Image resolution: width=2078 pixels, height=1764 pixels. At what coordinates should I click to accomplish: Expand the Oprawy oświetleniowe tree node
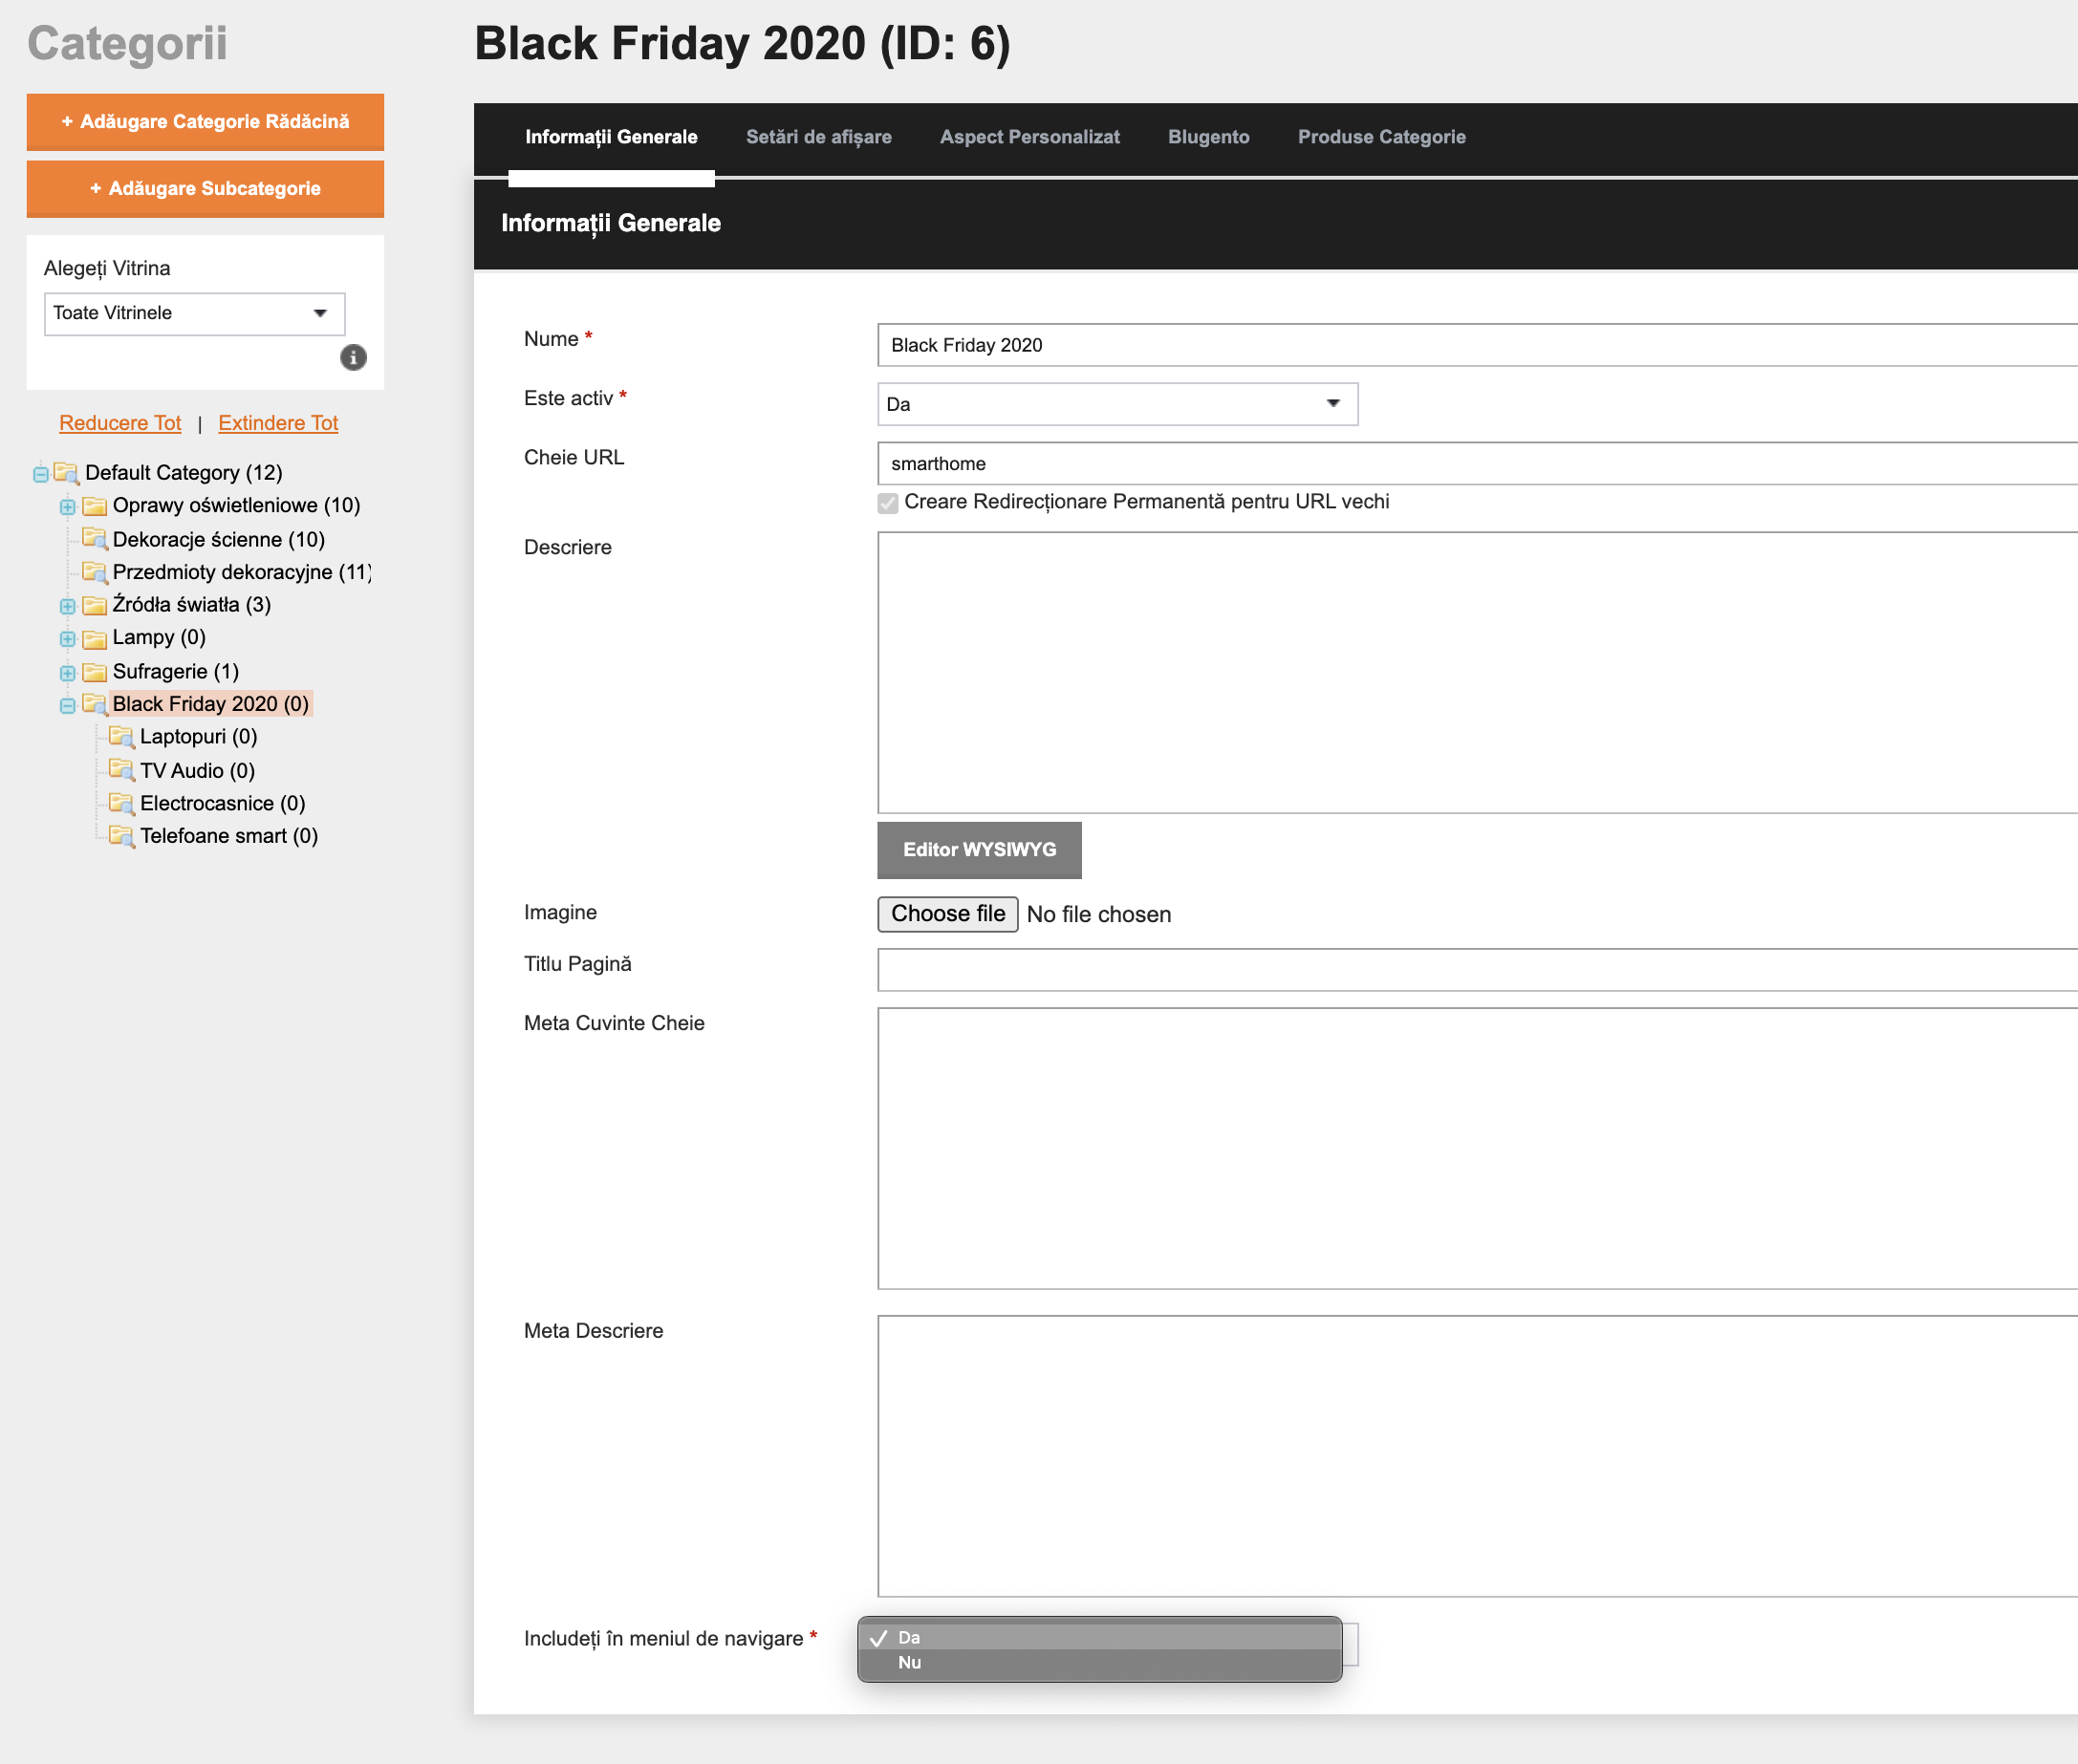click(67, 506)
